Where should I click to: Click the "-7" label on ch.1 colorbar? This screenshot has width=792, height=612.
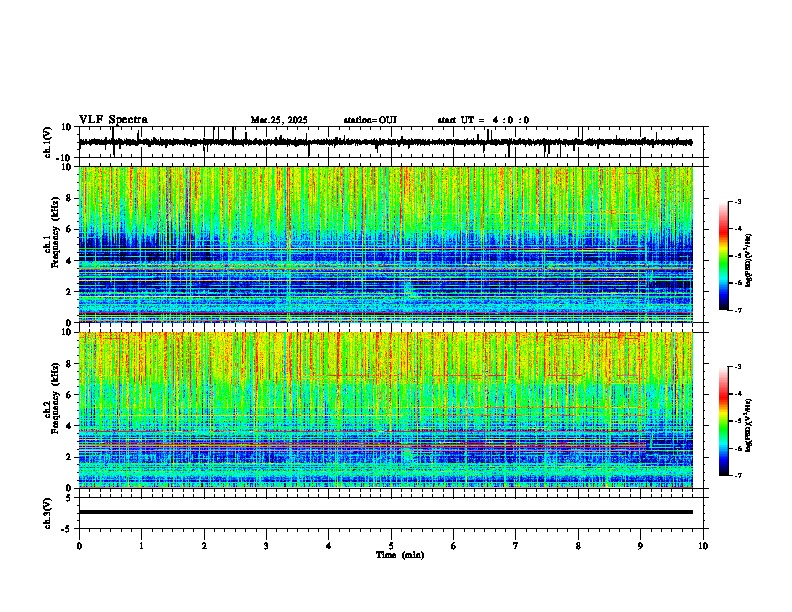coord(737,310)
